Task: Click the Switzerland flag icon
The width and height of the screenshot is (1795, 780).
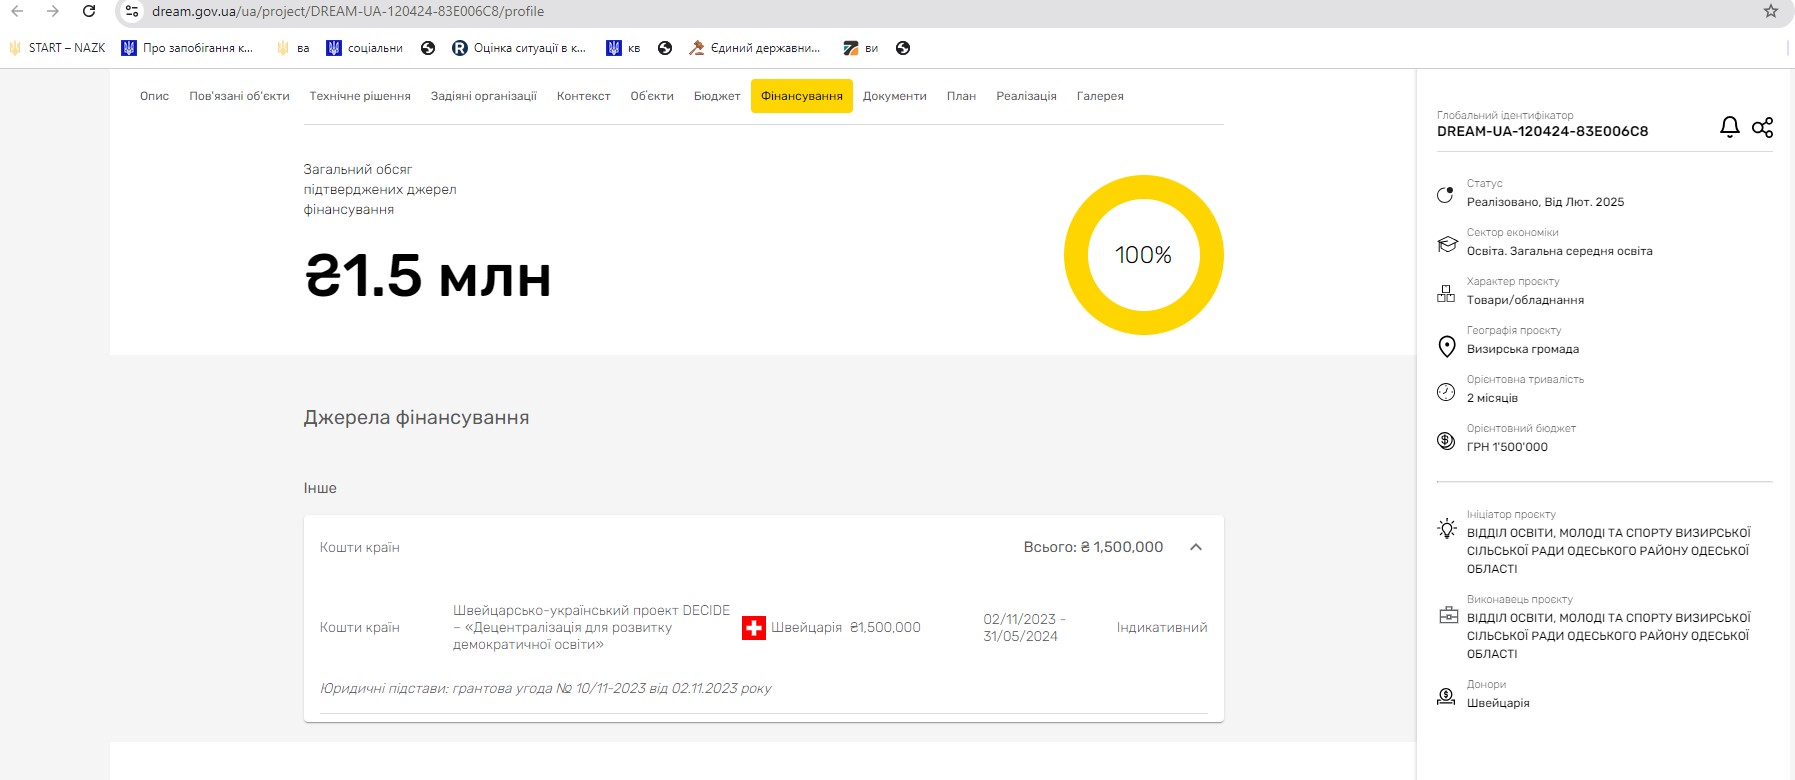Action: tap(753, 628)
